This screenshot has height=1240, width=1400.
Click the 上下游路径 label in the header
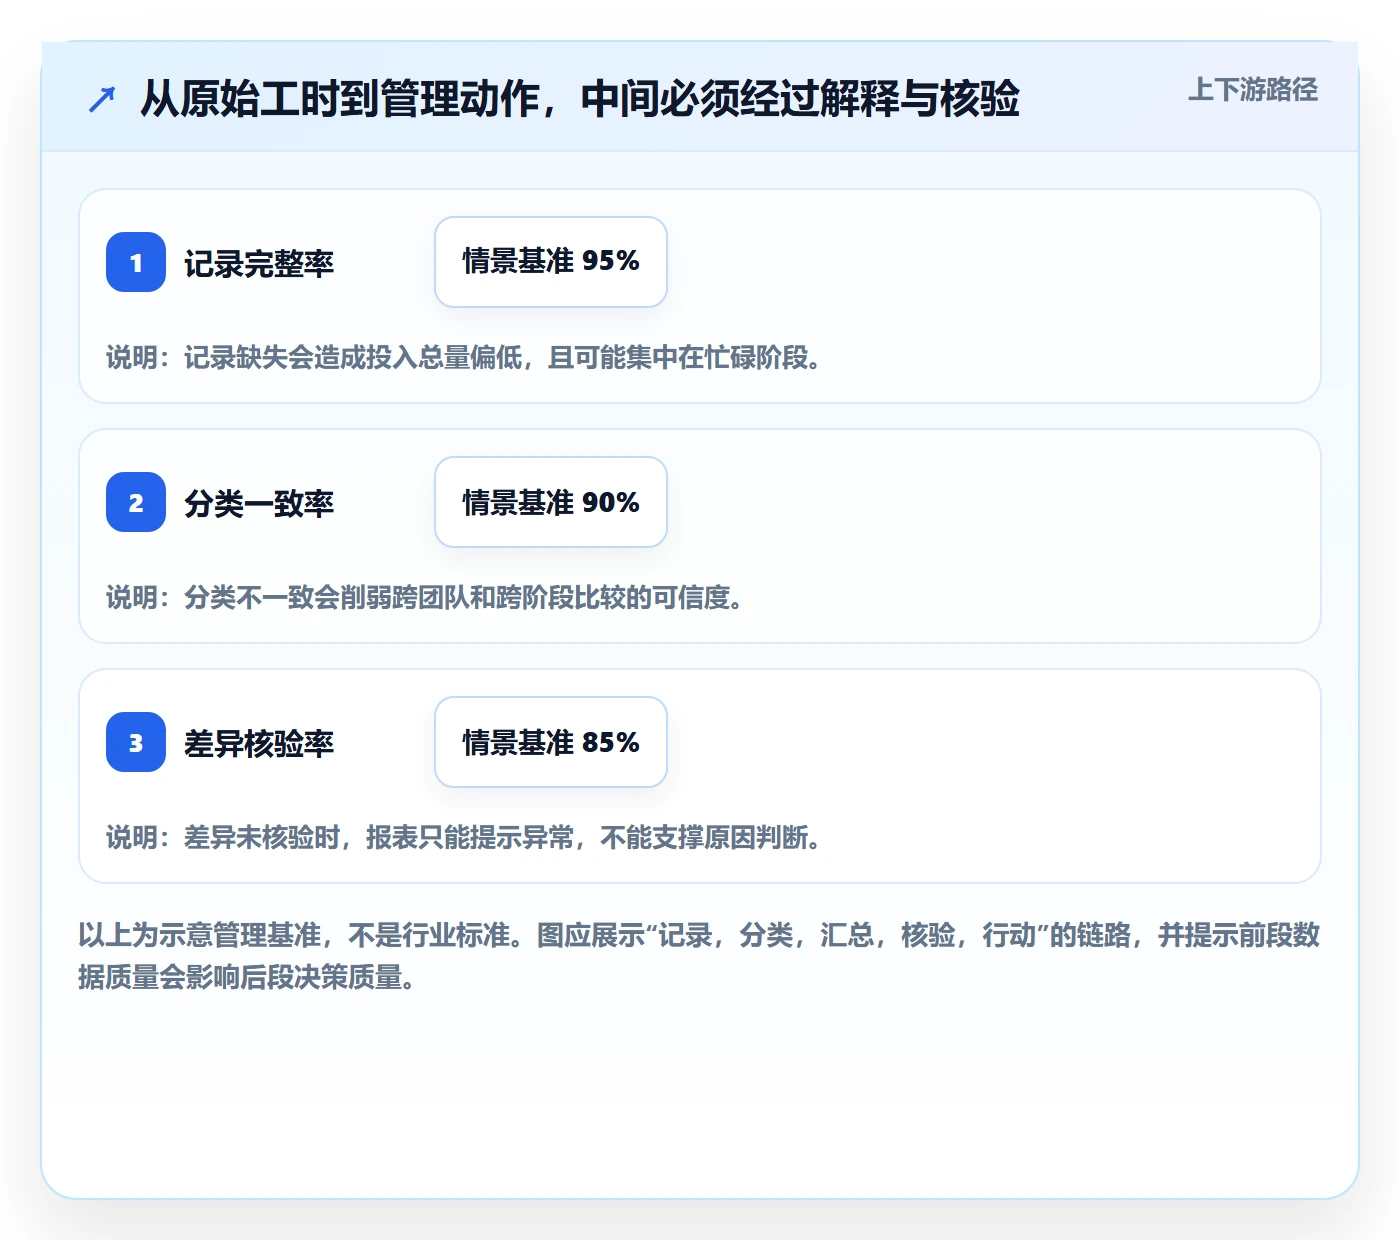1253,90
